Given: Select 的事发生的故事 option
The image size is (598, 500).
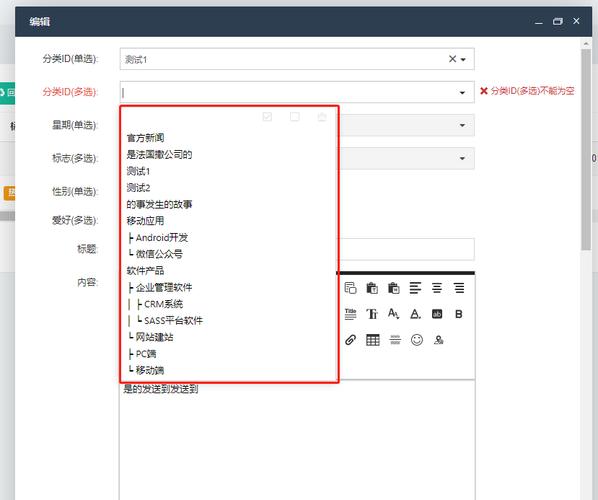Looking at the screenshot, I should tap(159, 204).
